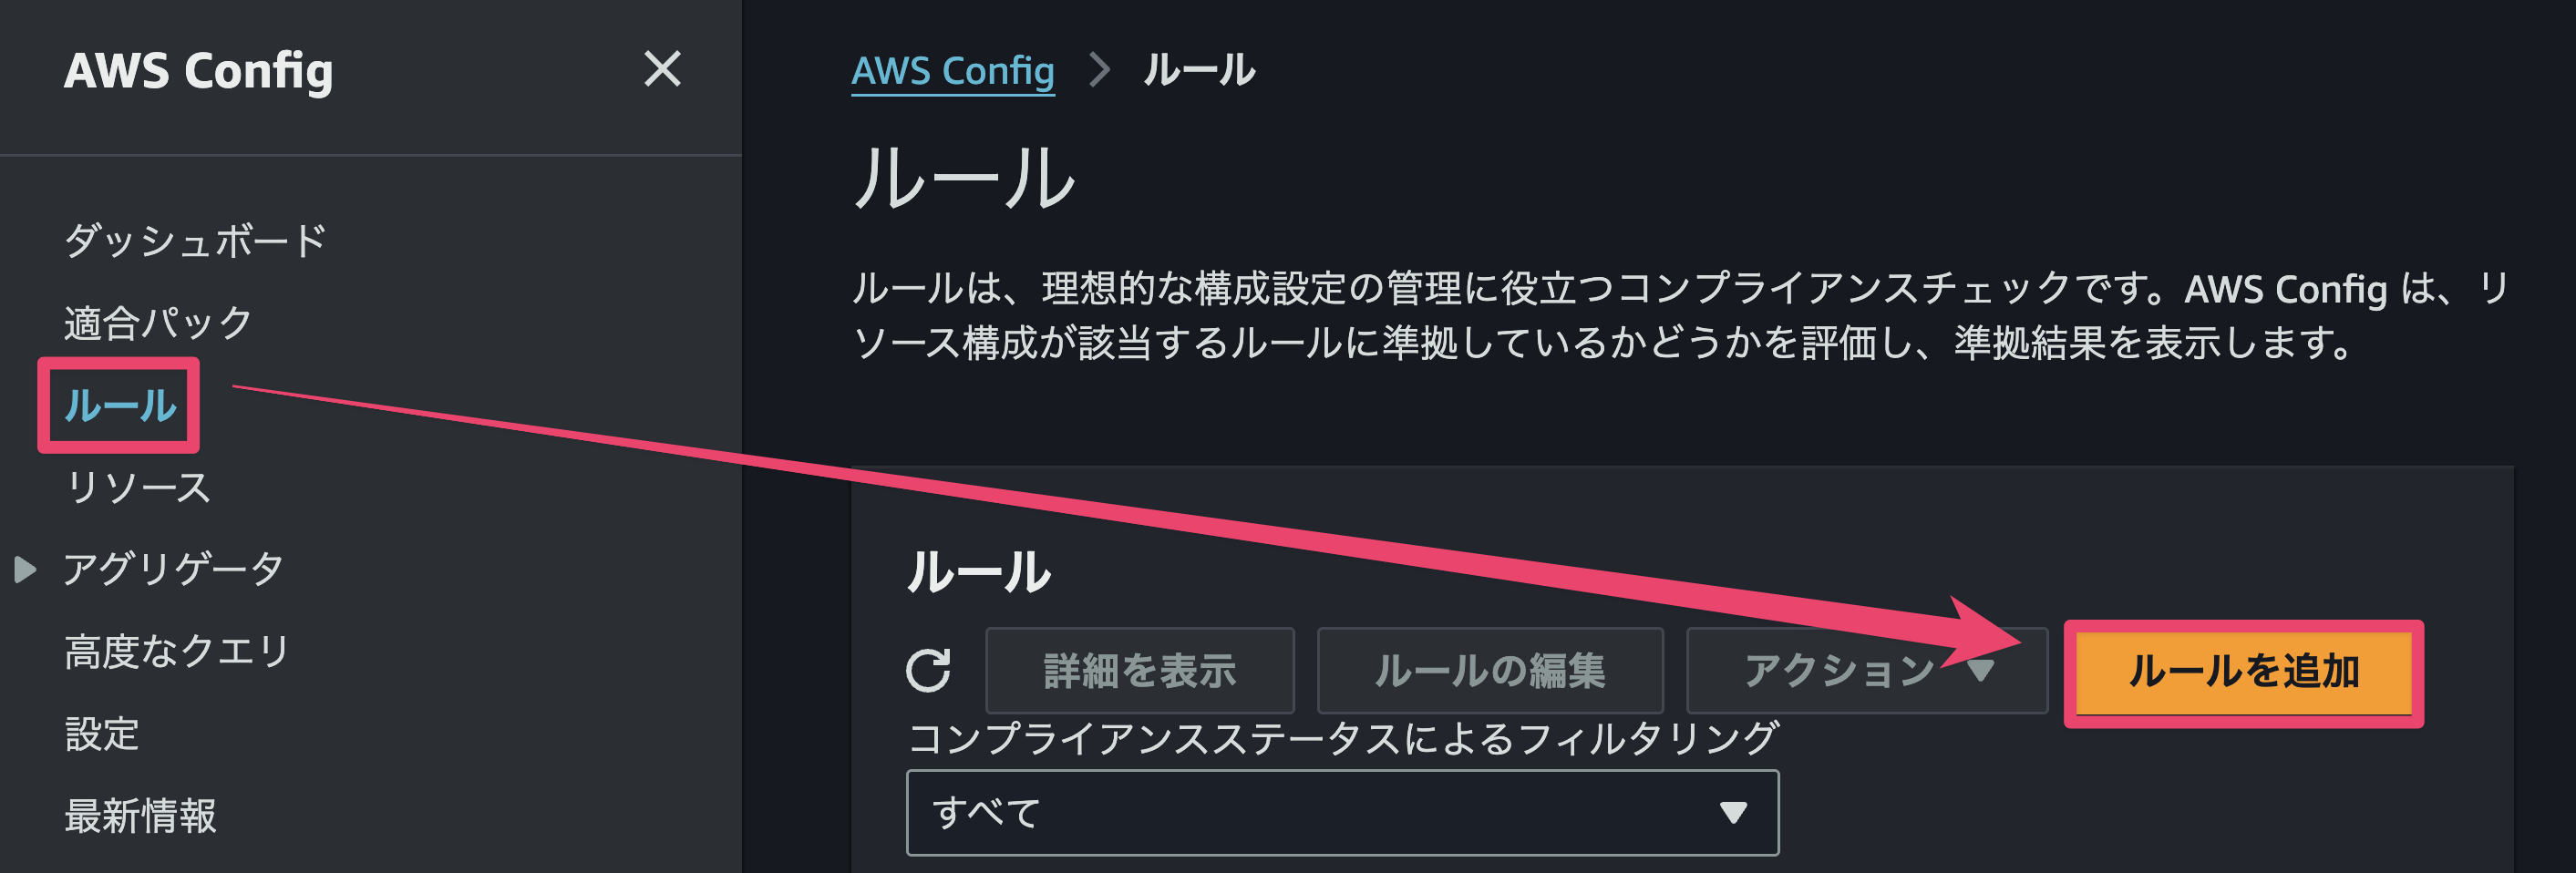2576x873 pixels.
Task: Open 設定 in the side navigation
Action: tap(102, 733)
